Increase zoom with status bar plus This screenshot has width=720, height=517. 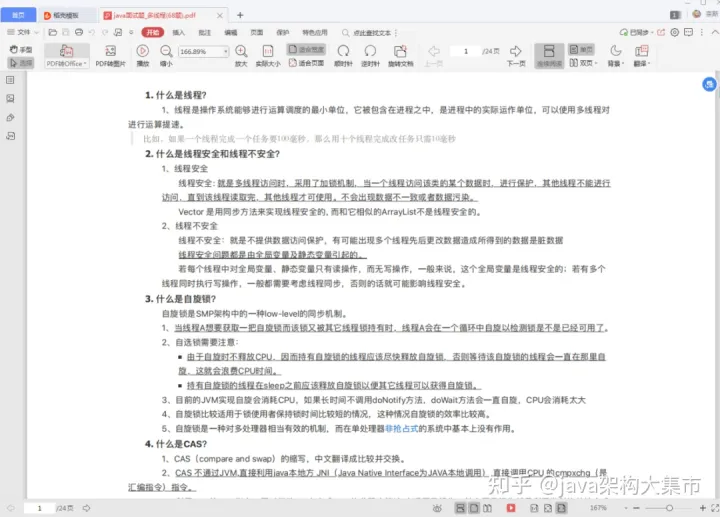[703, 508]
